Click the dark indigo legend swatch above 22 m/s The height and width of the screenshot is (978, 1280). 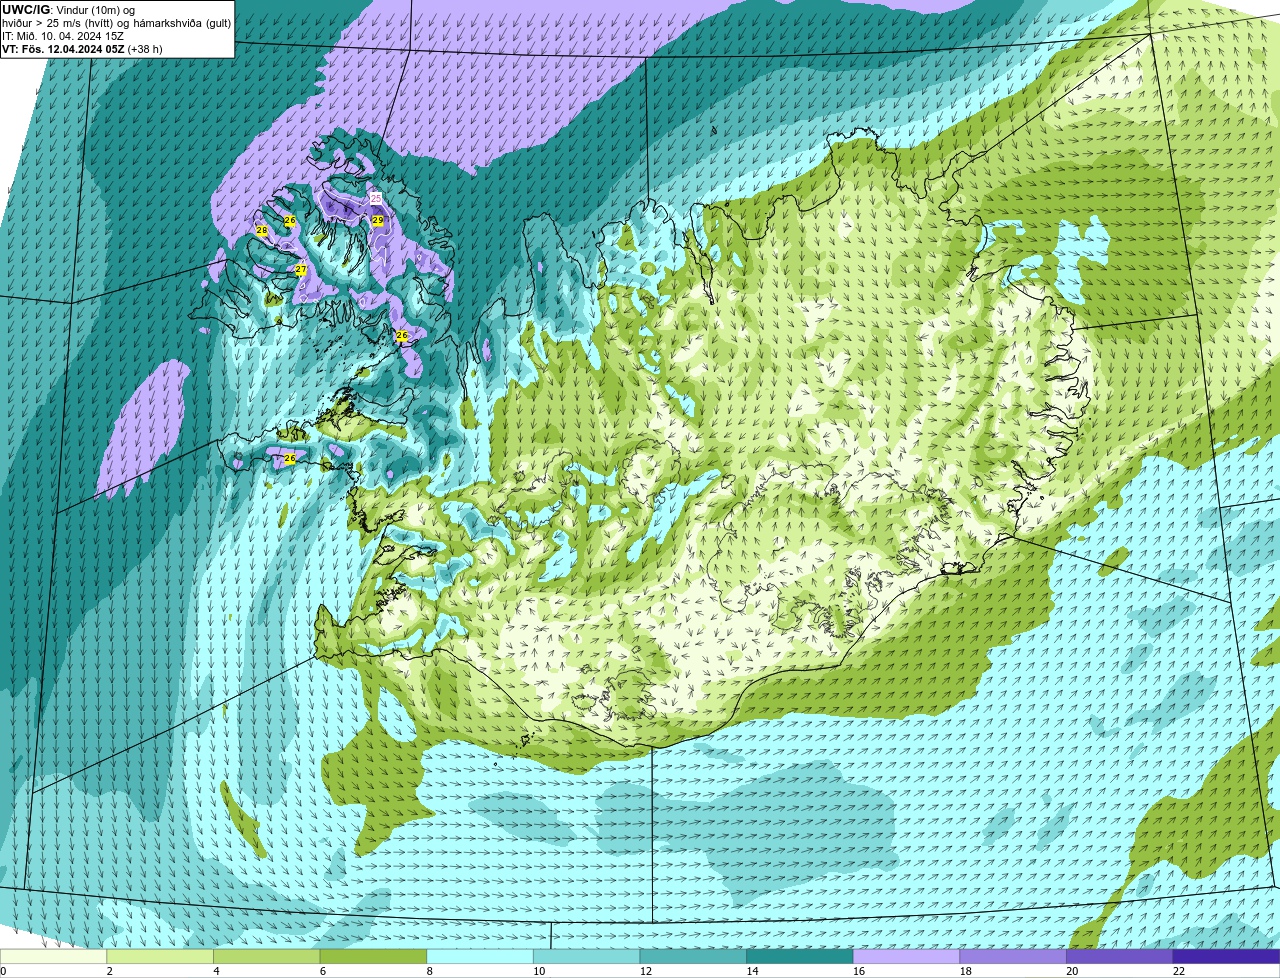(1226, 956)
